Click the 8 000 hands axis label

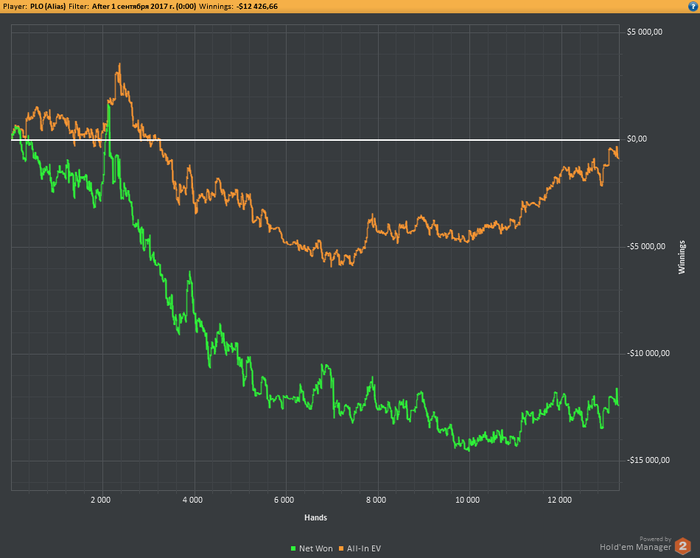click(x=376, y=500)
